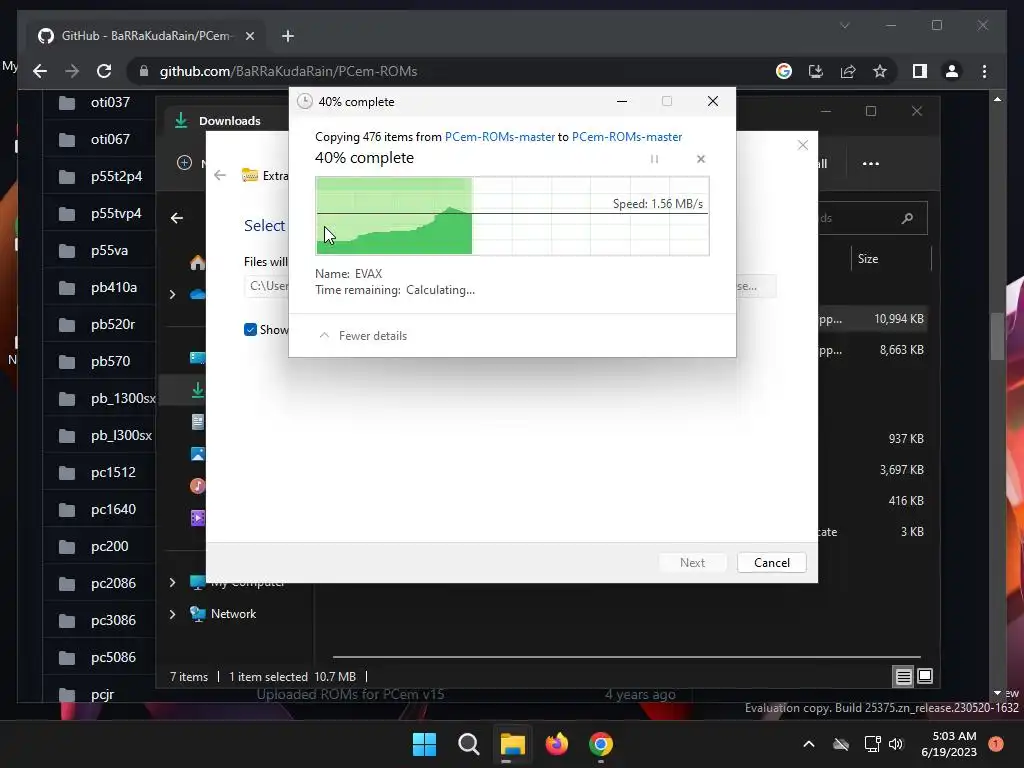Click the Chrome address bar URL

(288, 71)
